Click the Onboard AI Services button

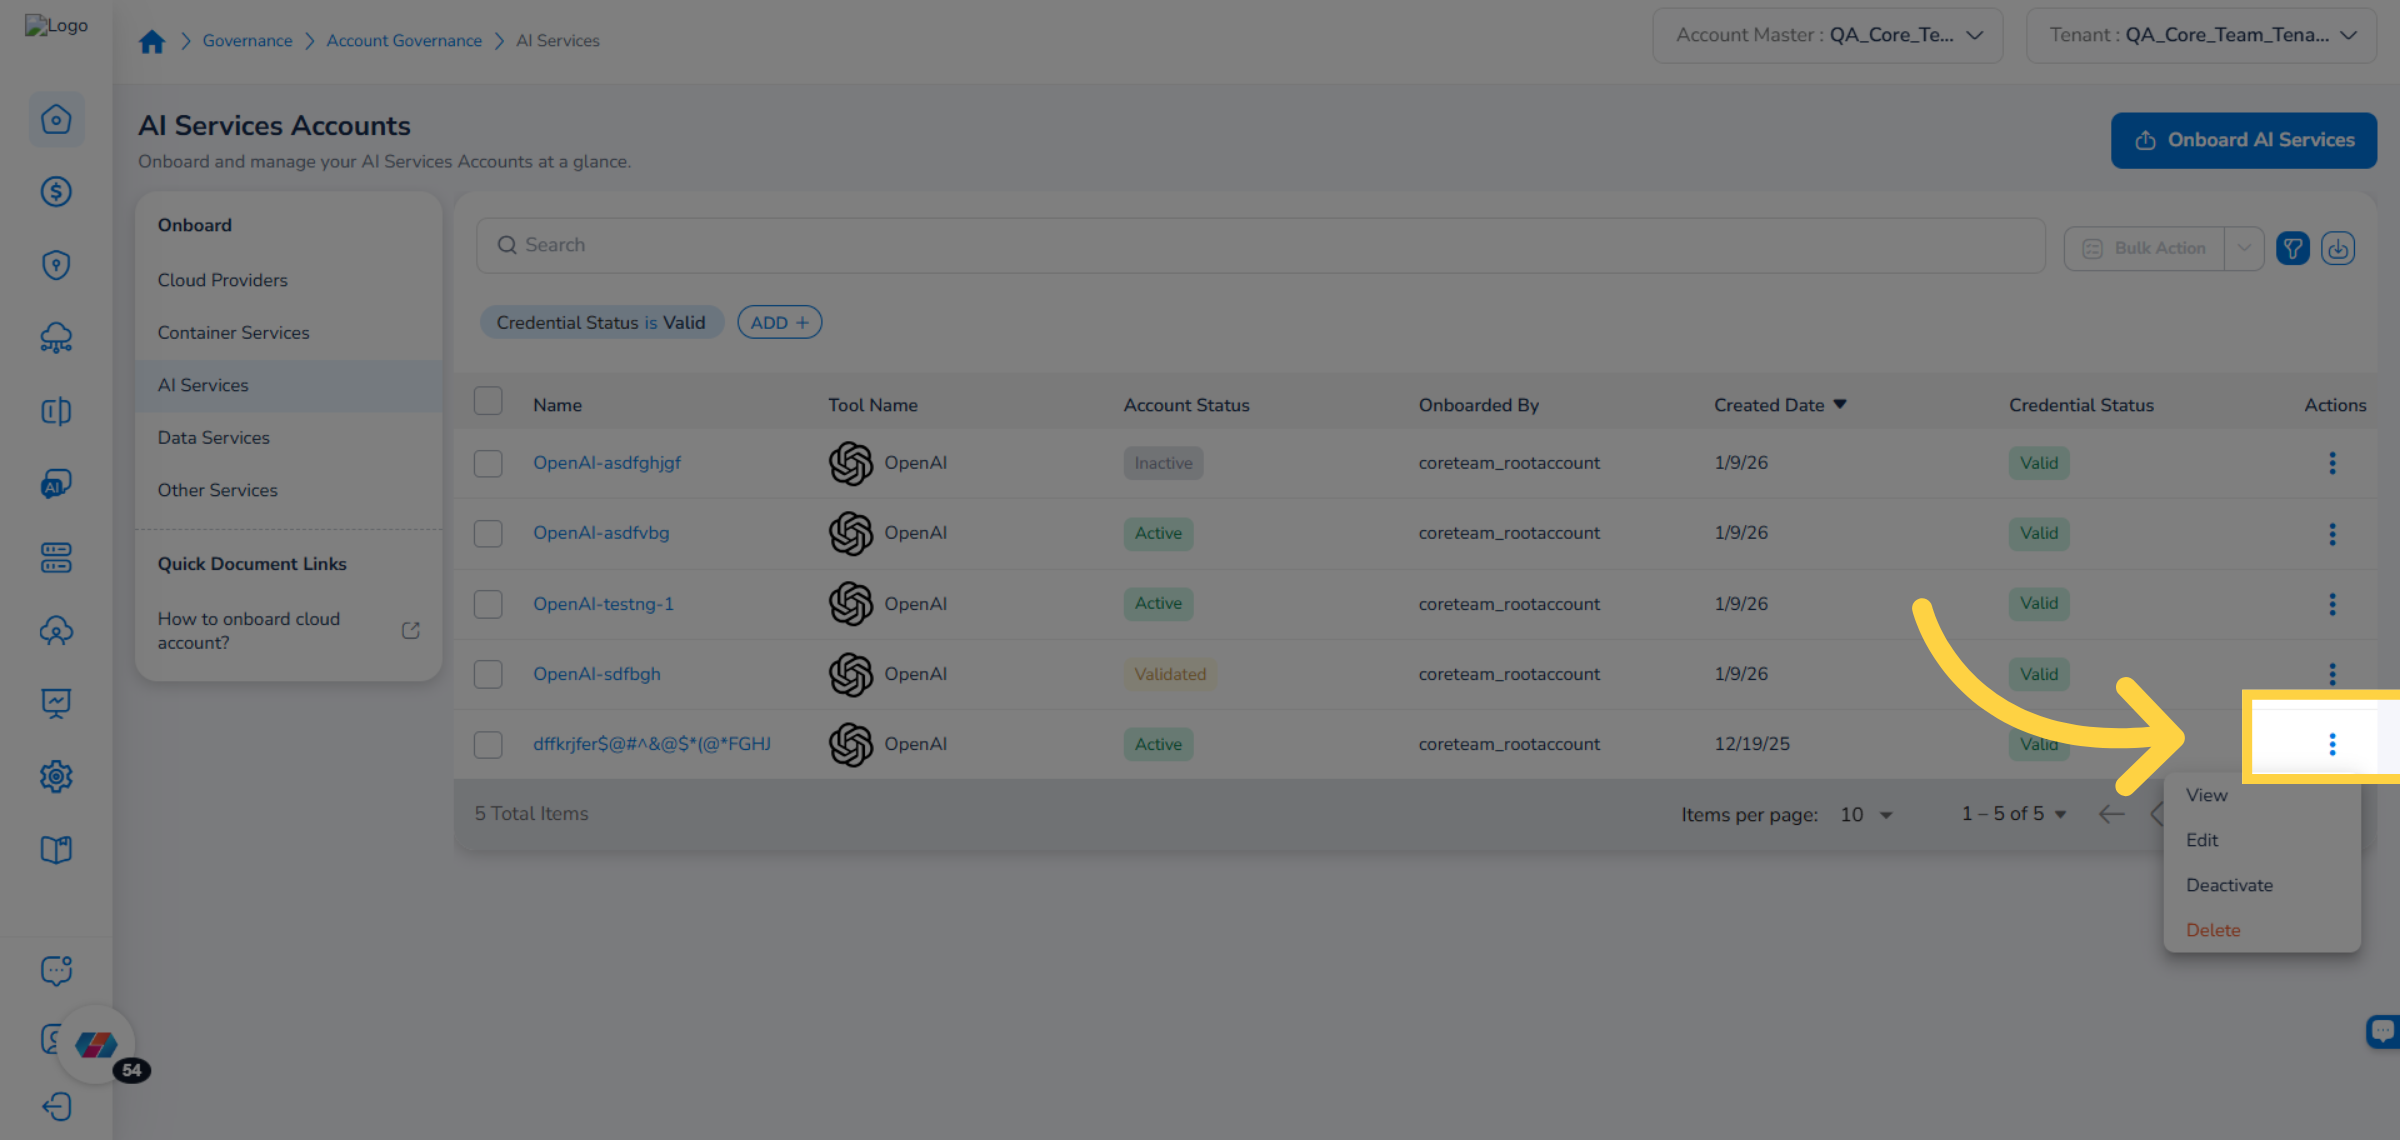(x=2243, y=140)
